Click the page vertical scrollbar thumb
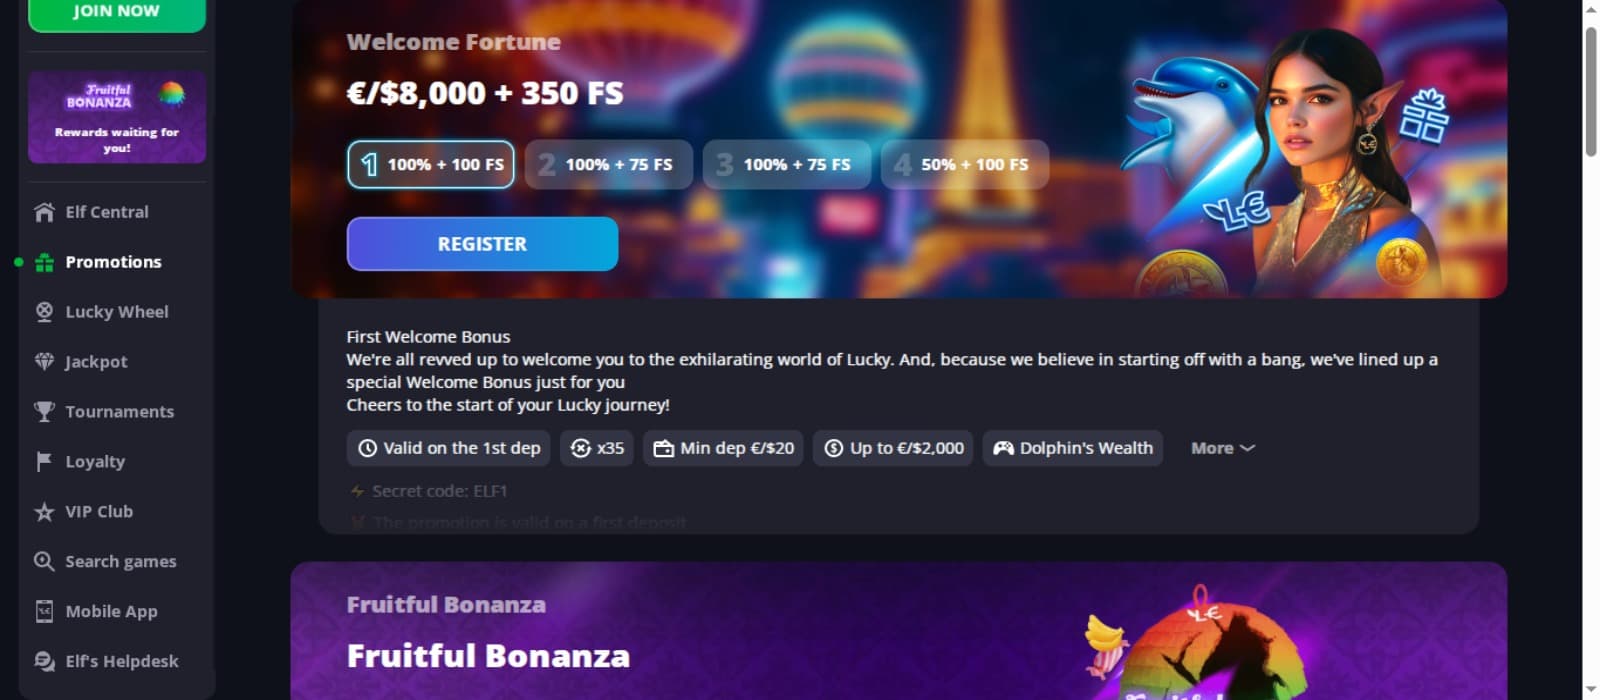This screenshot has width=1600, height=700. 1591,91
